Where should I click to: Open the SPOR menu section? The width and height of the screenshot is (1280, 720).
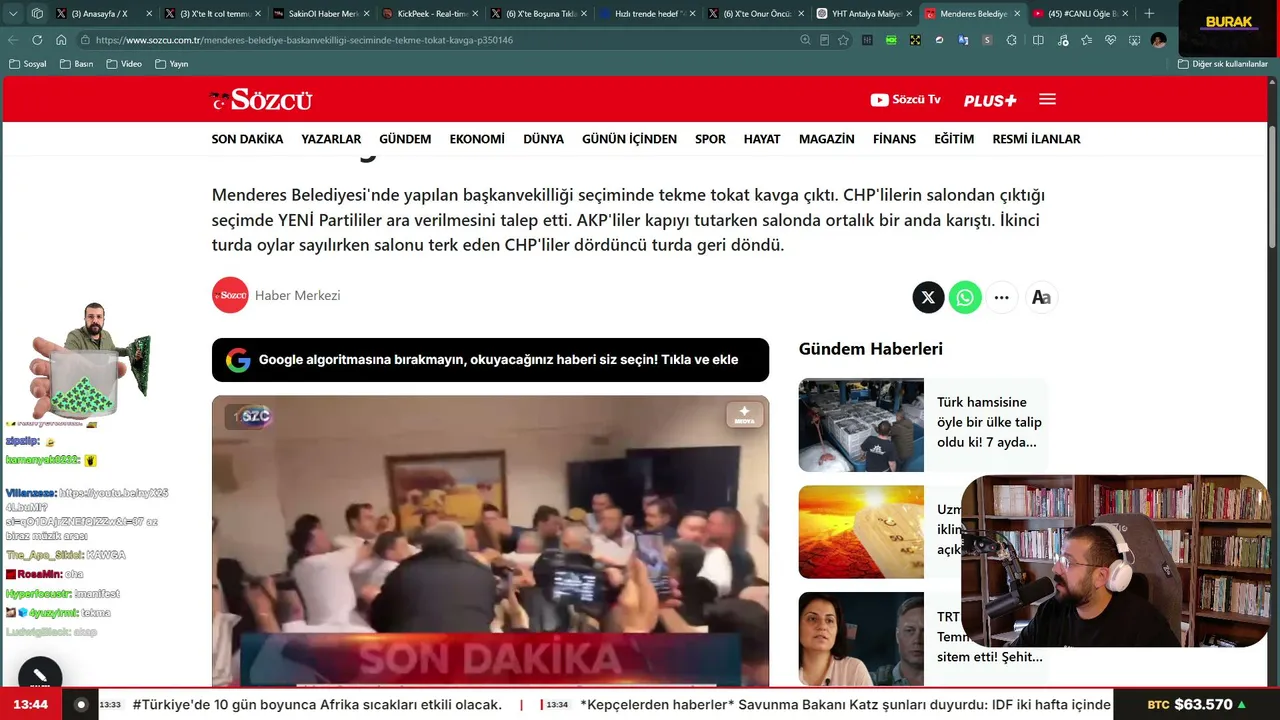710,139
